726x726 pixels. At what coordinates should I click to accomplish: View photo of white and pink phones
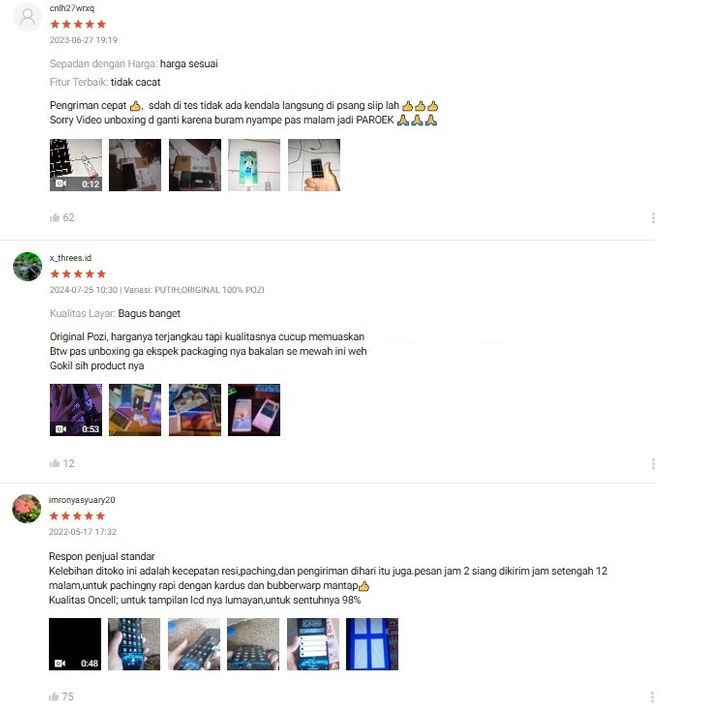[x=254, y=410]
